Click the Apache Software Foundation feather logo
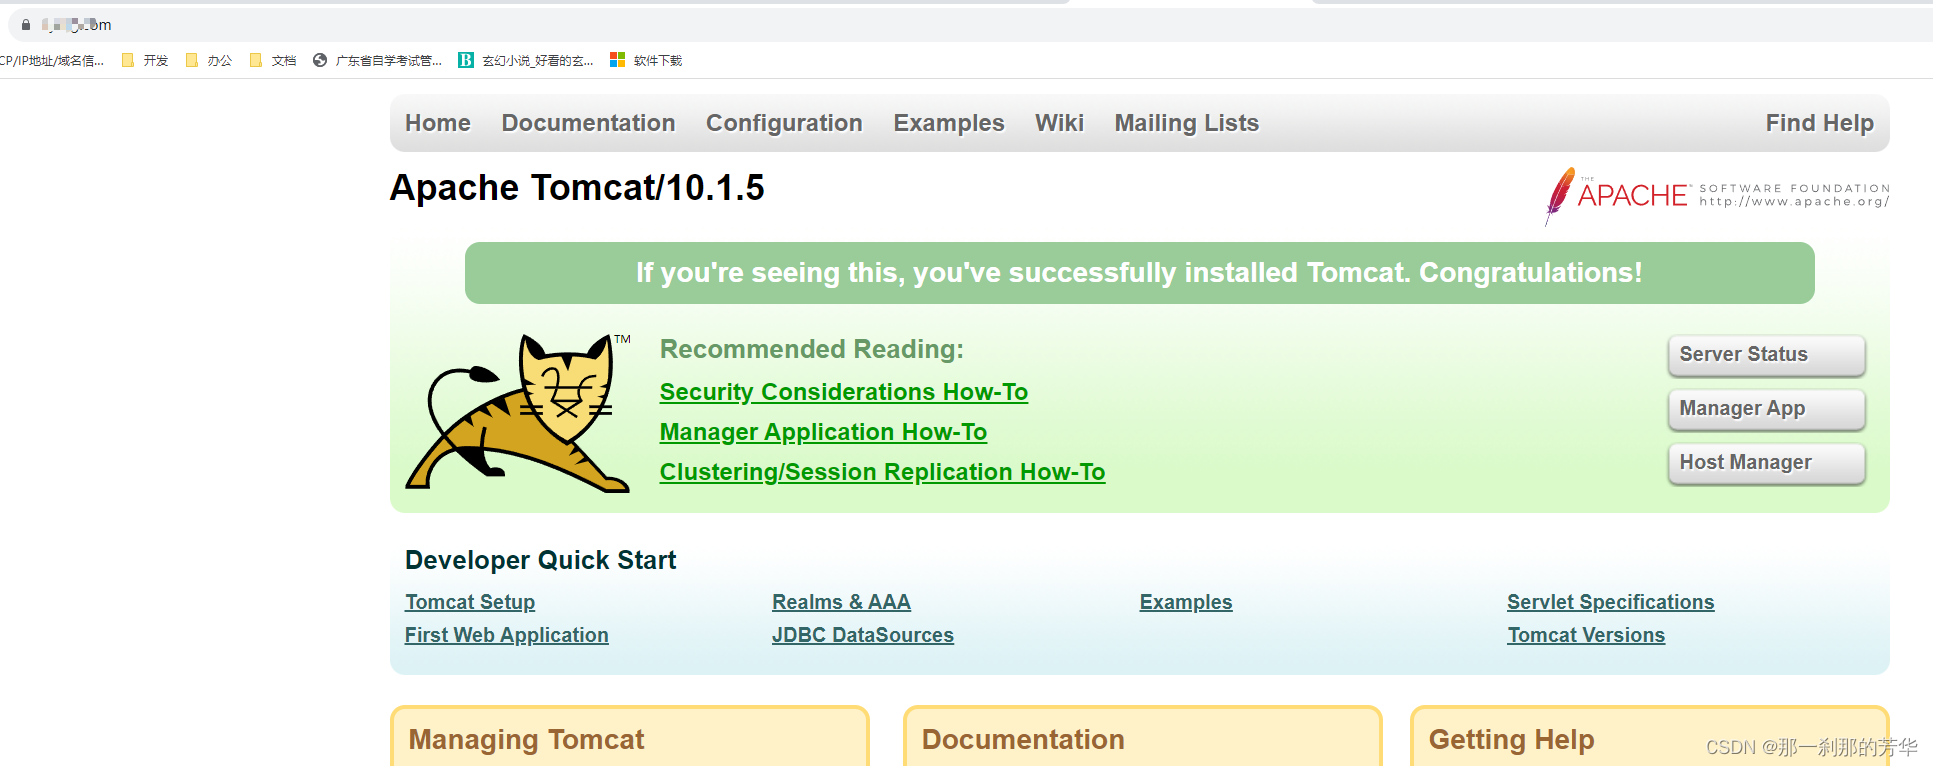The width and height of the screenshot is (1933, 766). click(x=1716, y=195)
